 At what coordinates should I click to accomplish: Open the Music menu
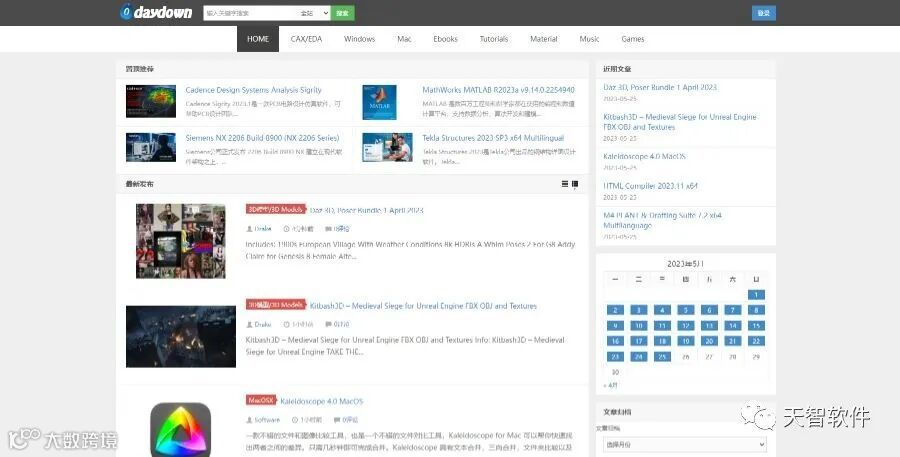pyautogui.click(x=589, y=39)
